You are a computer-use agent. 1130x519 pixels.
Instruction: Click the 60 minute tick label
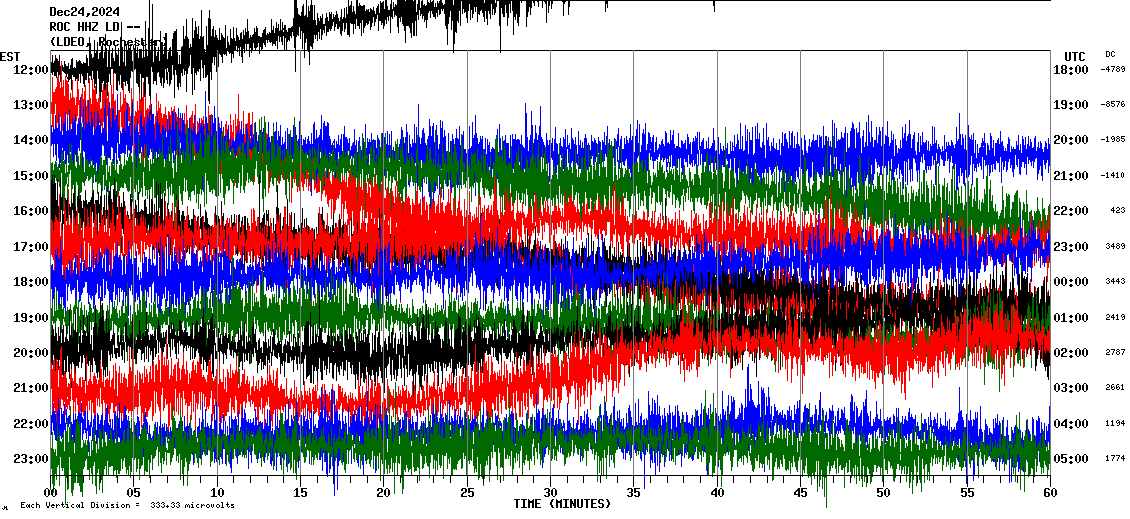[1048, 493]
